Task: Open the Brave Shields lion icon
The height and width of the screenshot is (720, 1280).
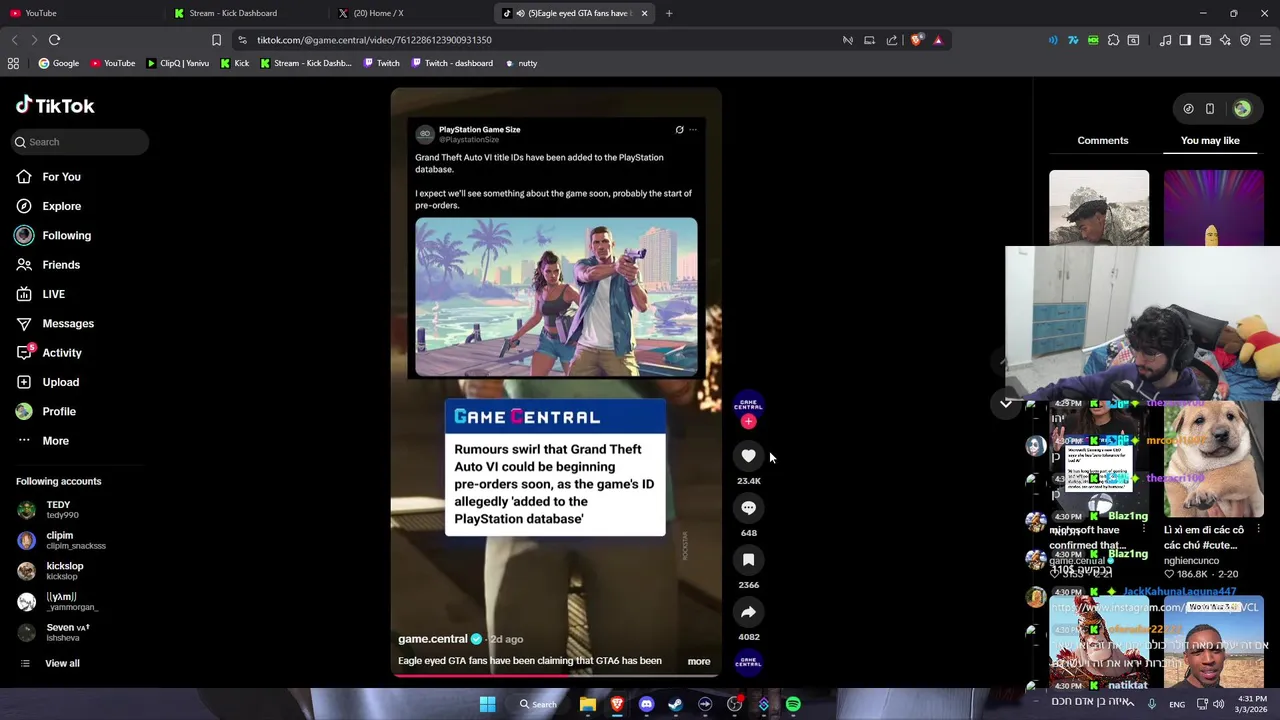Action: click(917, 40)
